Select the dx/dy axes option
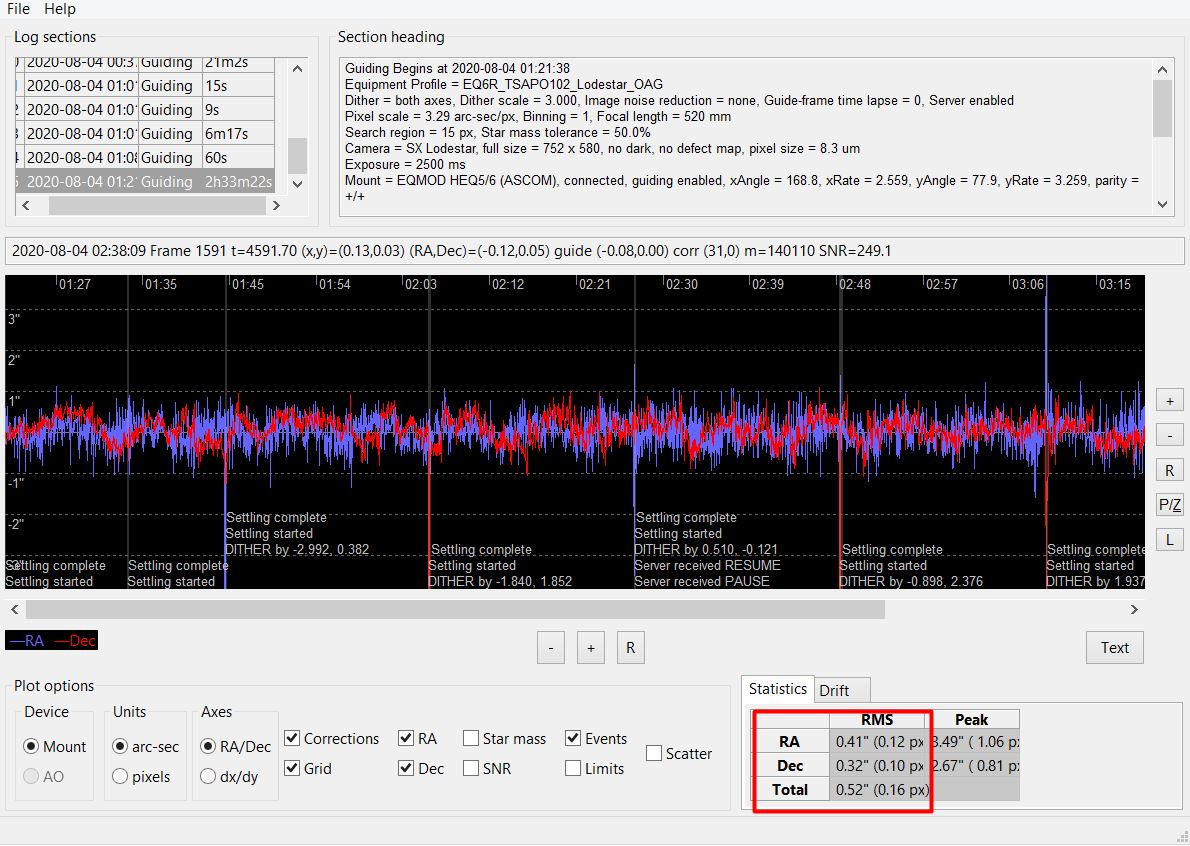This screenshot has height=846, width=1190. [x=209, y=776]
